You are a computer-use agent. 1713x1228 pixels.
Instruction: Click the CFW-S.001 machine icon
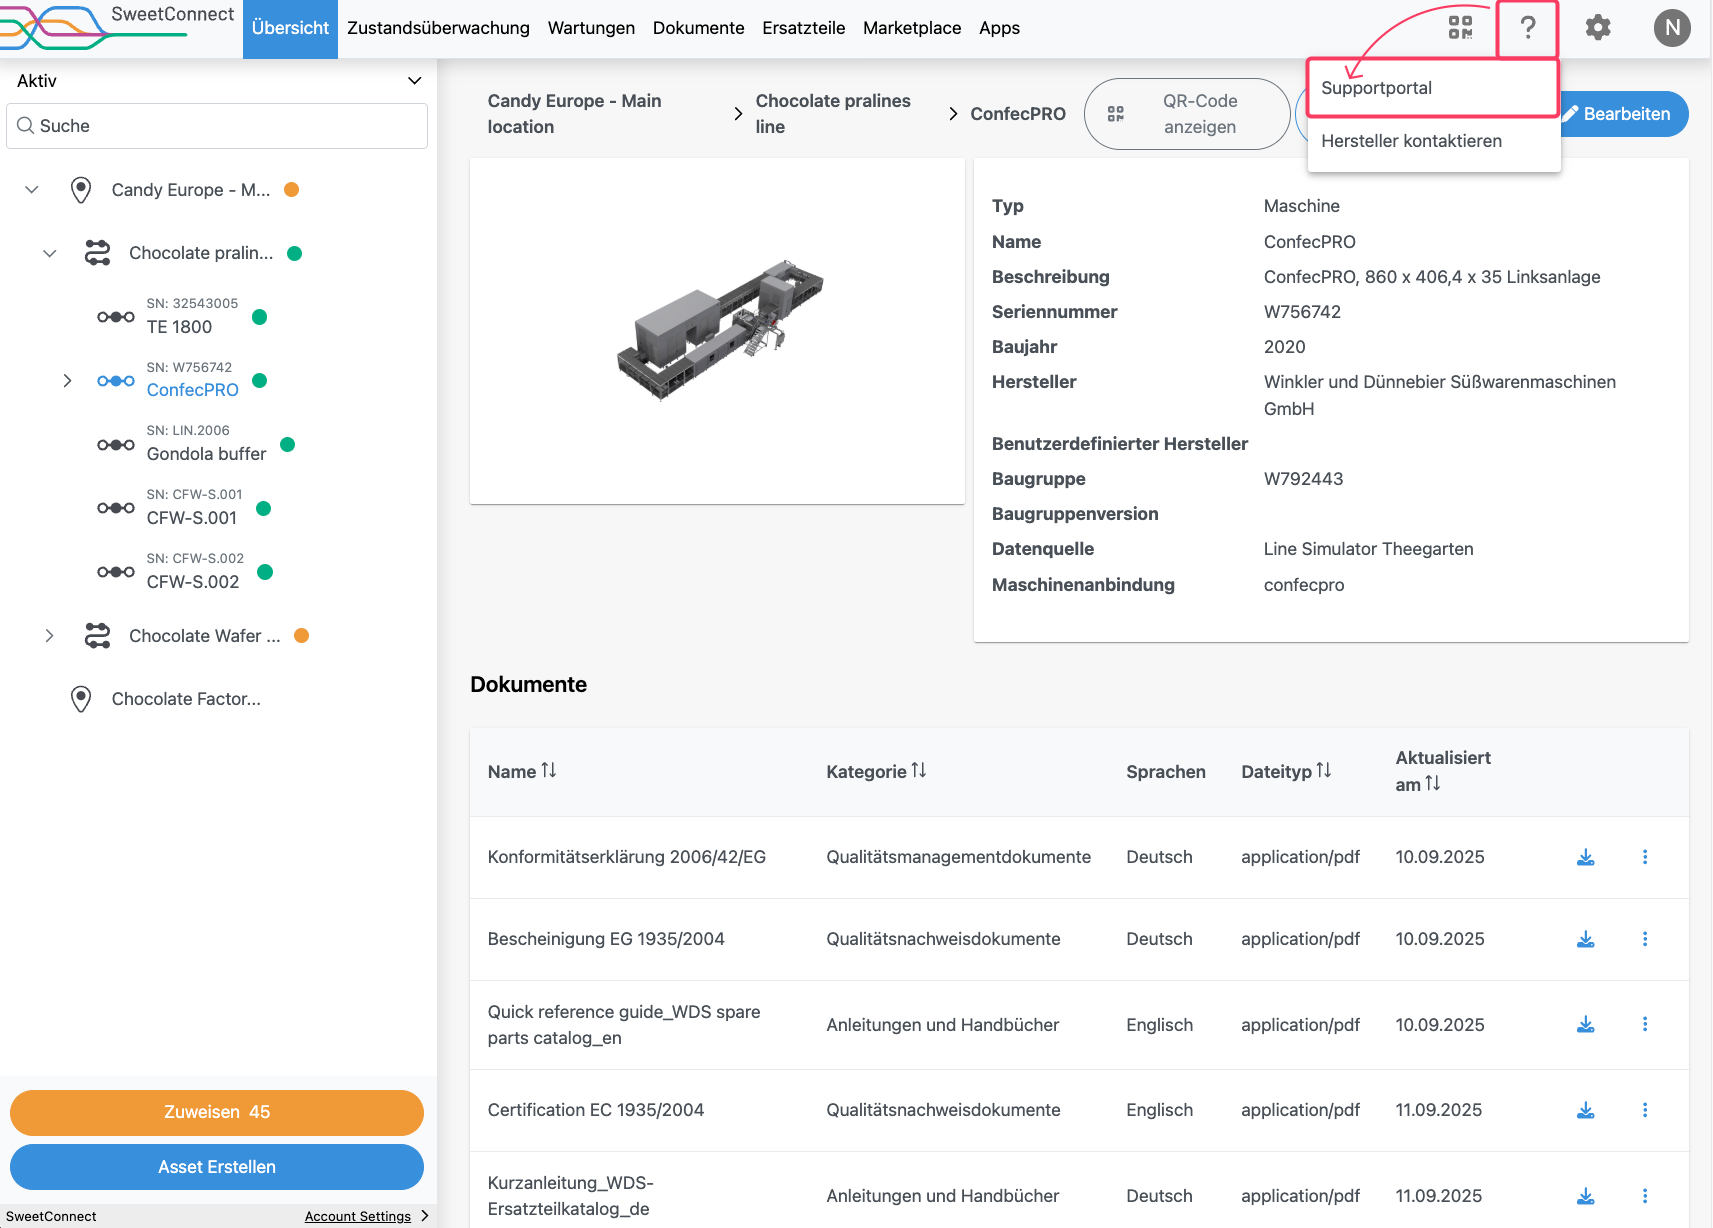(x=116, y=508)
